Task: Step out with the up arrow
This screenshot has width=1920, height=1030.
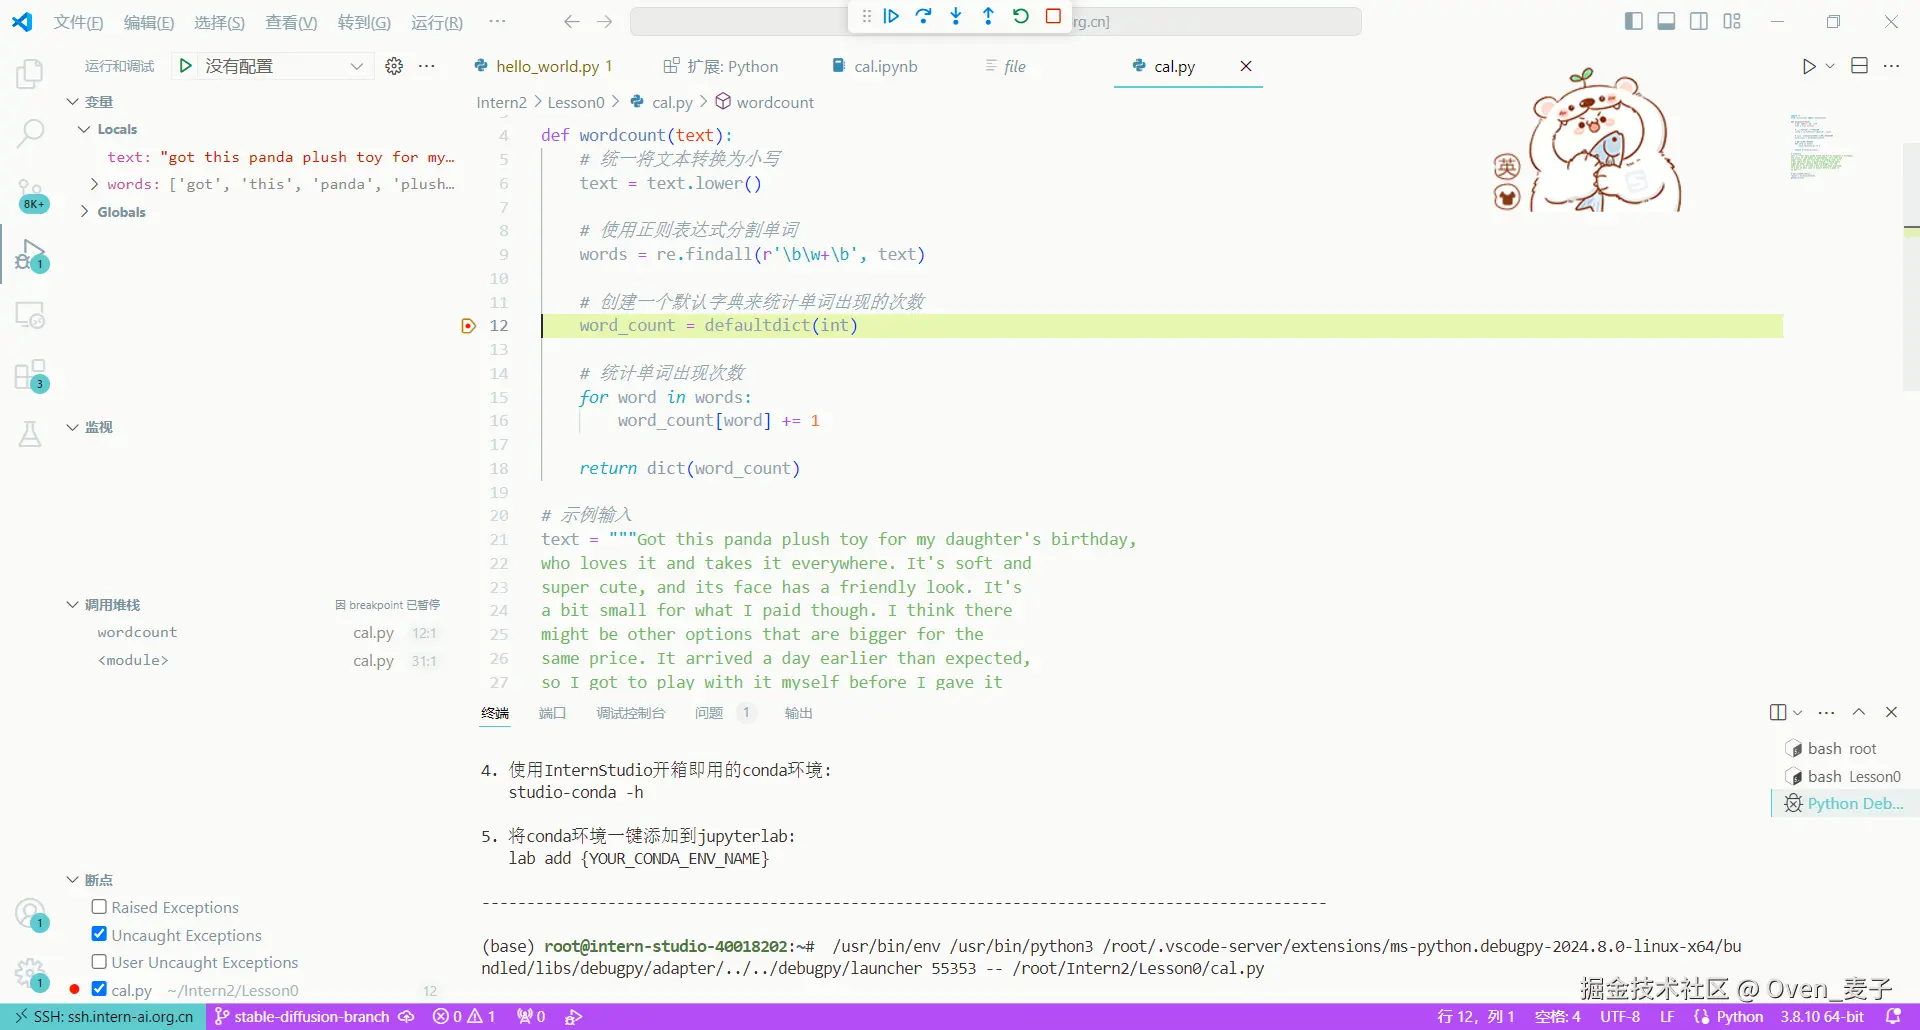Action: click(988, 17)
